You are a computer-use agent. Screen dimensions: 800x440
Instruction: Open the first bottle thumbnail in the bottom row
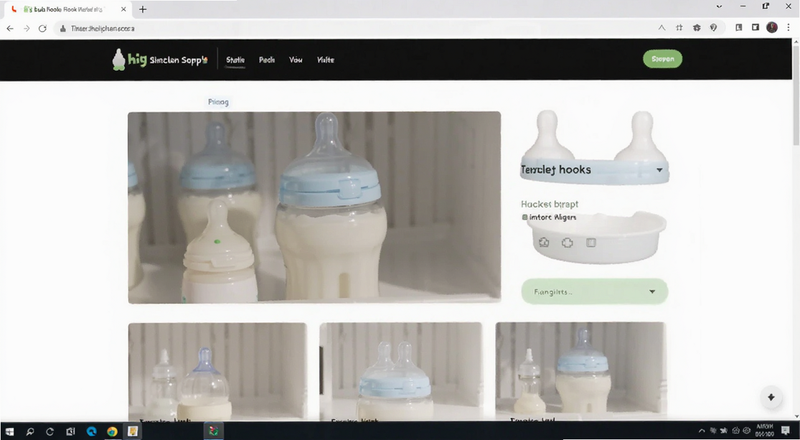[x=217, y=371]
